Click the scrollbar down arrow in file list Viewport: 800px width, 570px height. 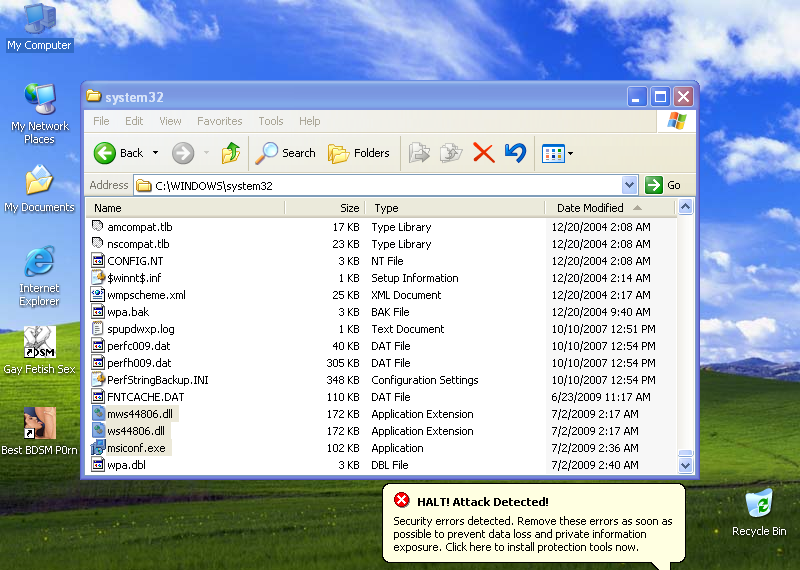click(685, 465)
